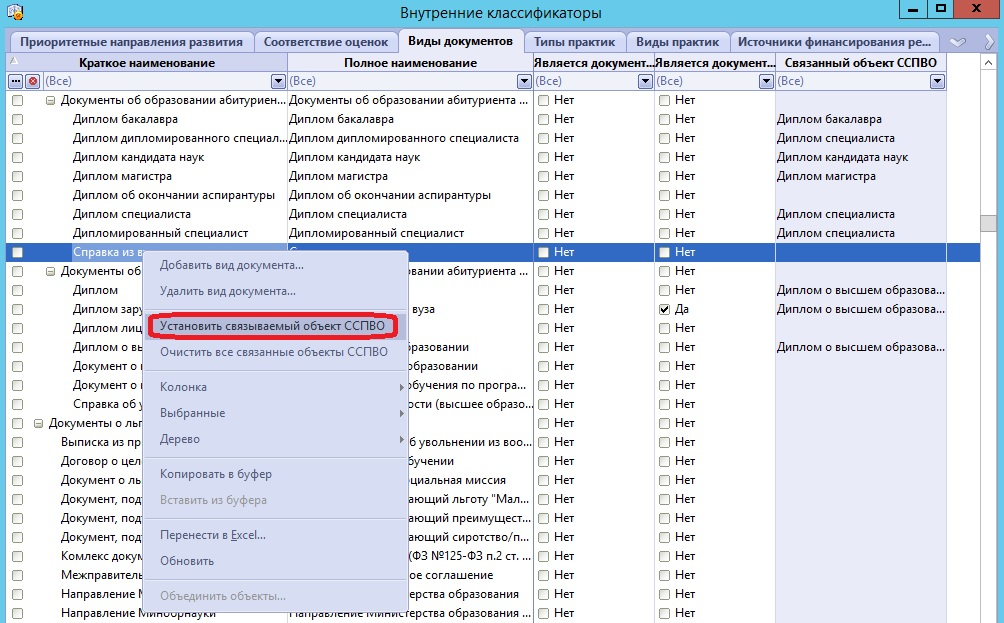Open the second Является документ filter dropdown

click(766, 81)
